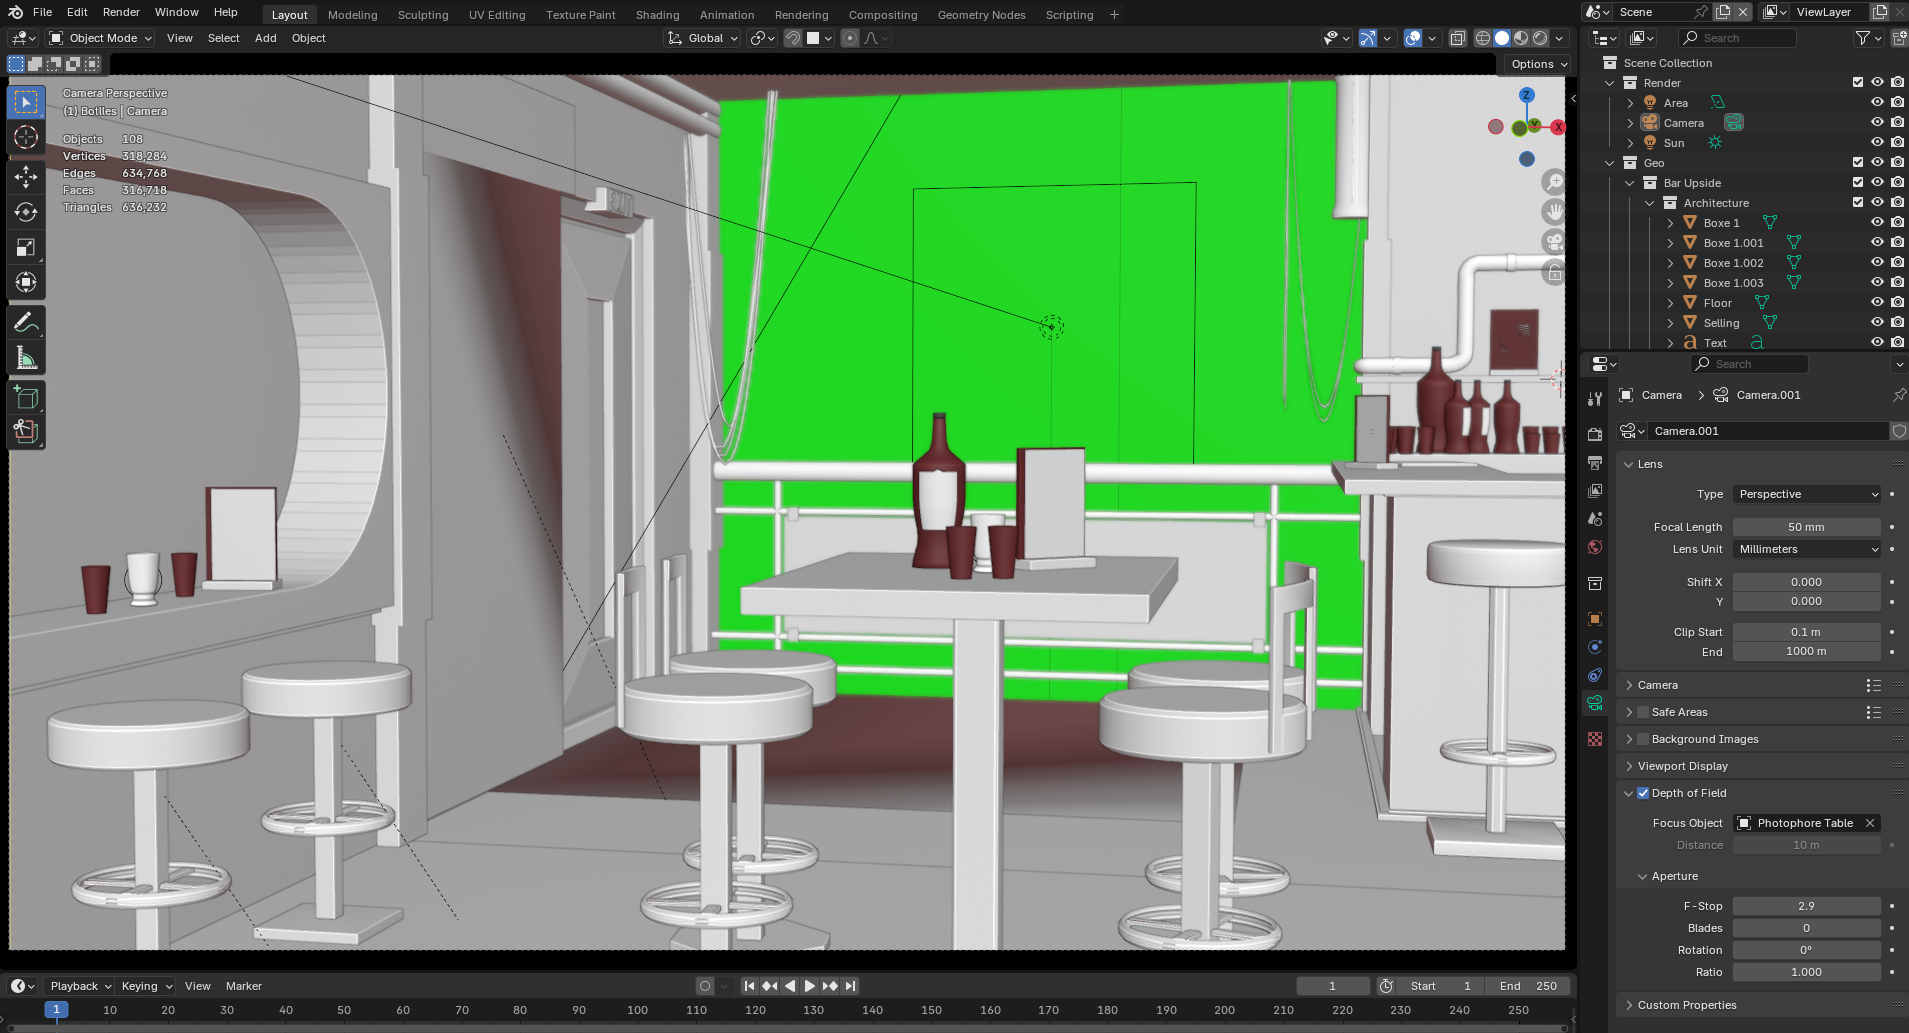Viewport: 1909px width, 1033px height.
Task: Switch to the Shading workspace tab
Action: (x=657, y=15)
